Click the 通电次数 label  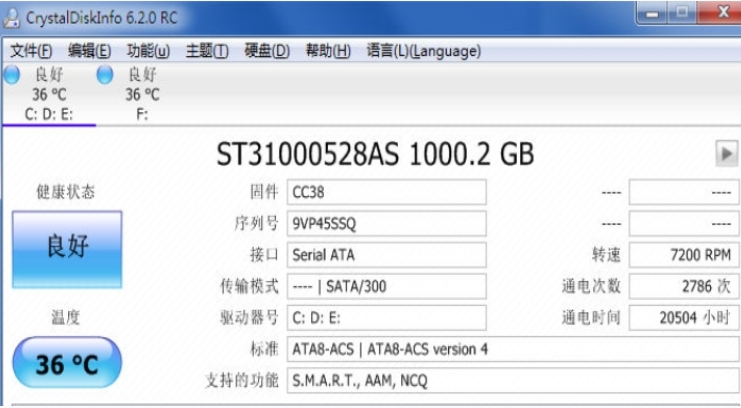[x=591, y=286]
